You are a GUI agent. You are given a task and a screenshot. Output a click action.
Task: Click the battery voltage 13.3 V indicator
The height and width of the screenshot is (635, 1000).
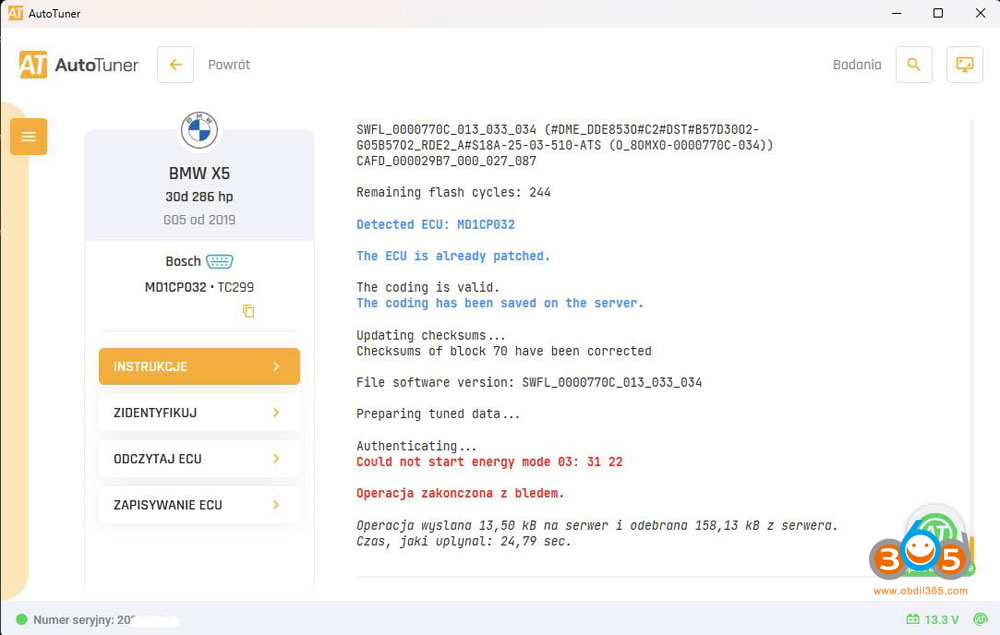[932, 620]
